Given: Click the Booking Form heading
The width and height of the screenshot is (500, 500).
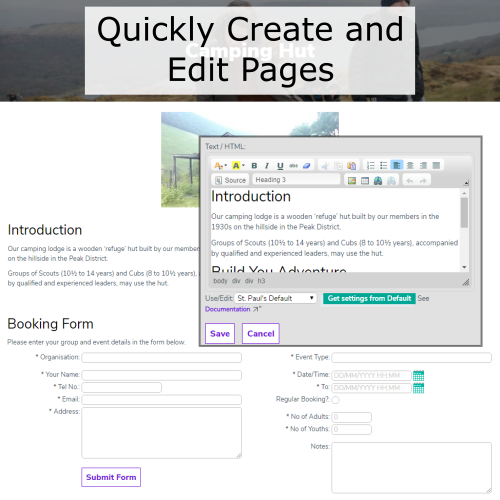Looking at the screenshot, I should 50,324.
